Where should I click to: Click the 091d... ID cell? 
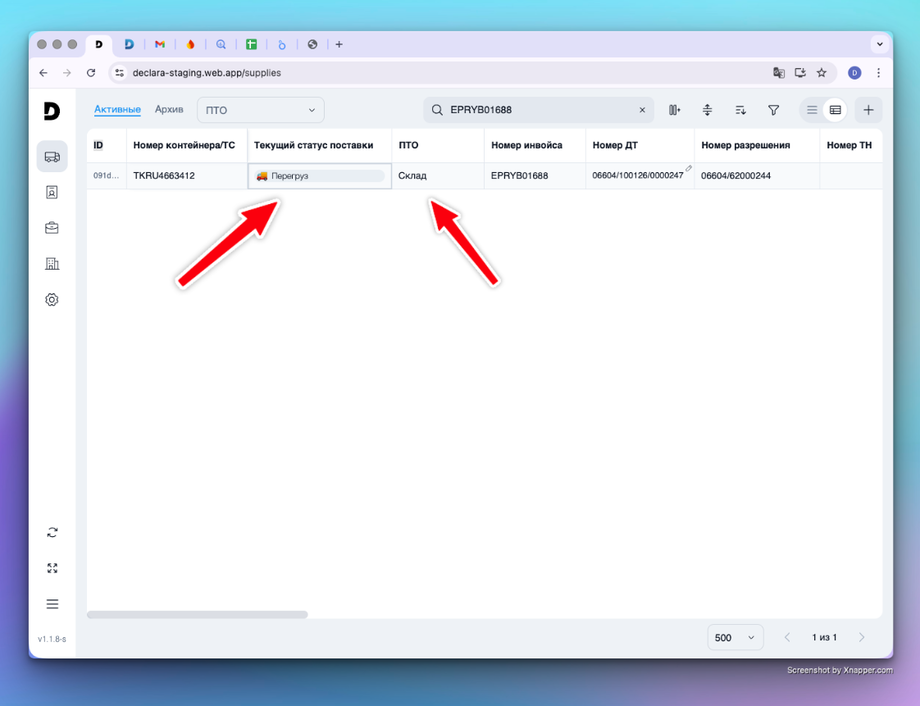pyautogui.click(x=106, y=175)
